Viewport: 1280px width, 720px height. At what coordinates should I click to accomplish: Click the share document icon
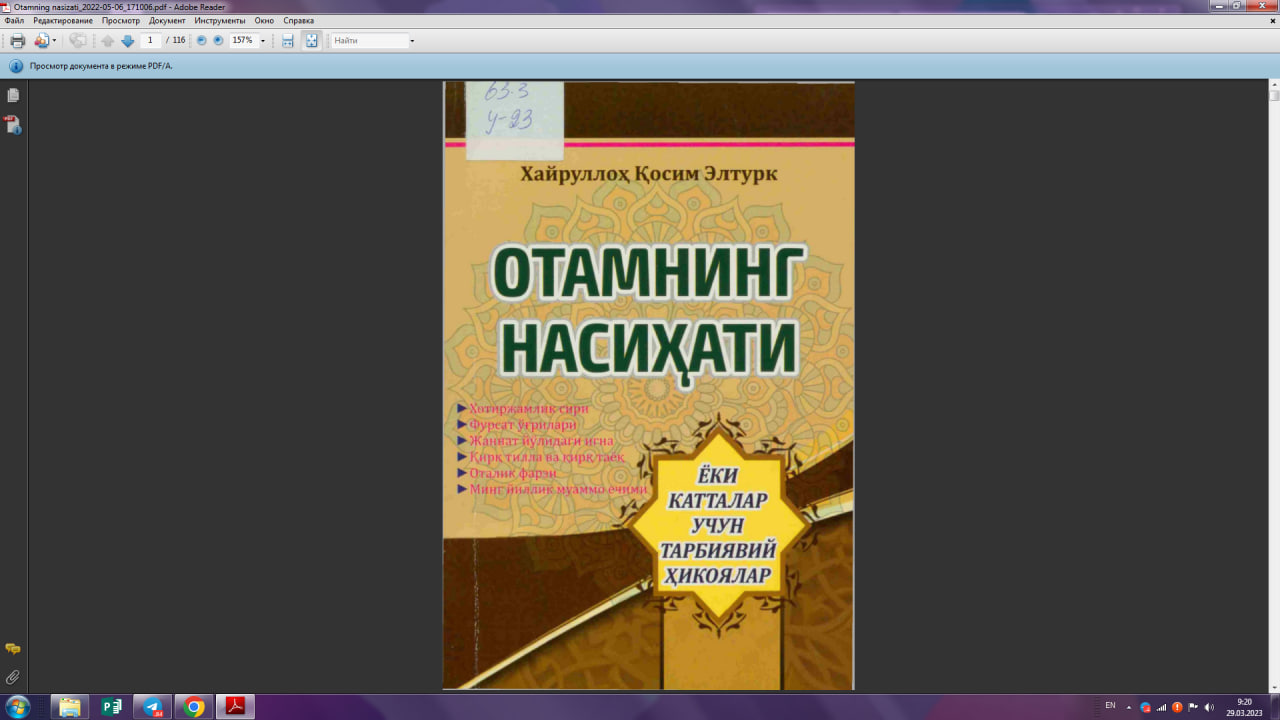(41, 41)
